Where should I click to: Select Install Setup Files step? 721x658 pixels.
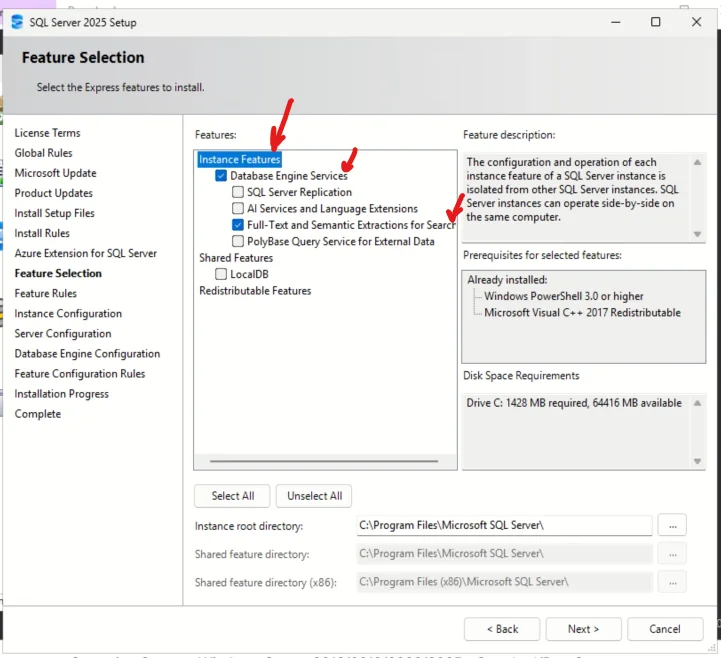coord(54,213)
